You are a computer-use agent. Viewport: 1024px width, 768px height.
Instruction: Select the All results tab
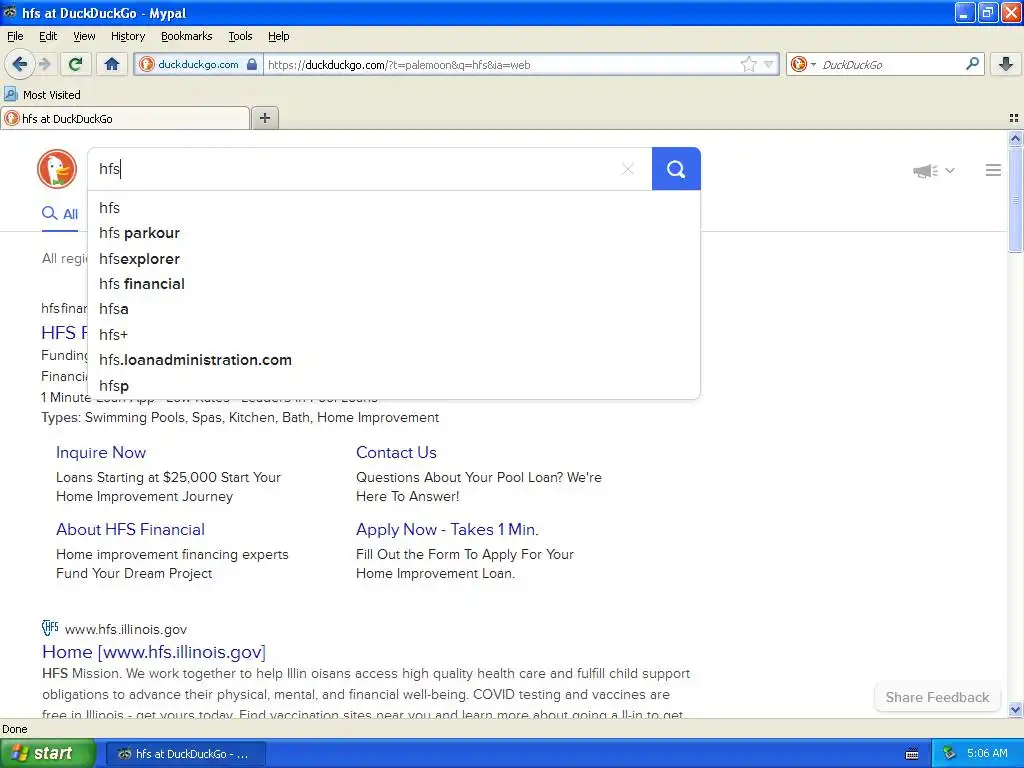pyautogui.click(x=60, y=214)
